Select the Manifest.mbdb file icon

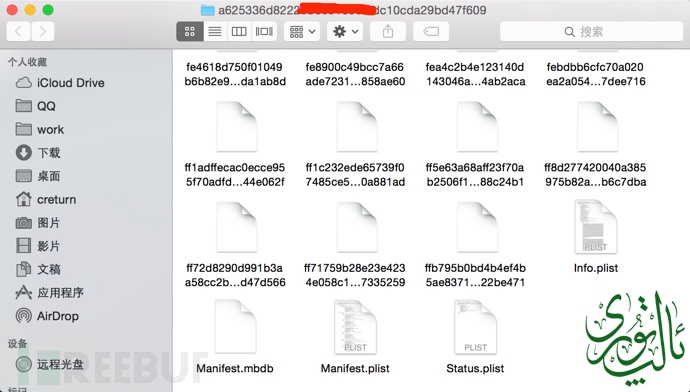pos(235,327)
